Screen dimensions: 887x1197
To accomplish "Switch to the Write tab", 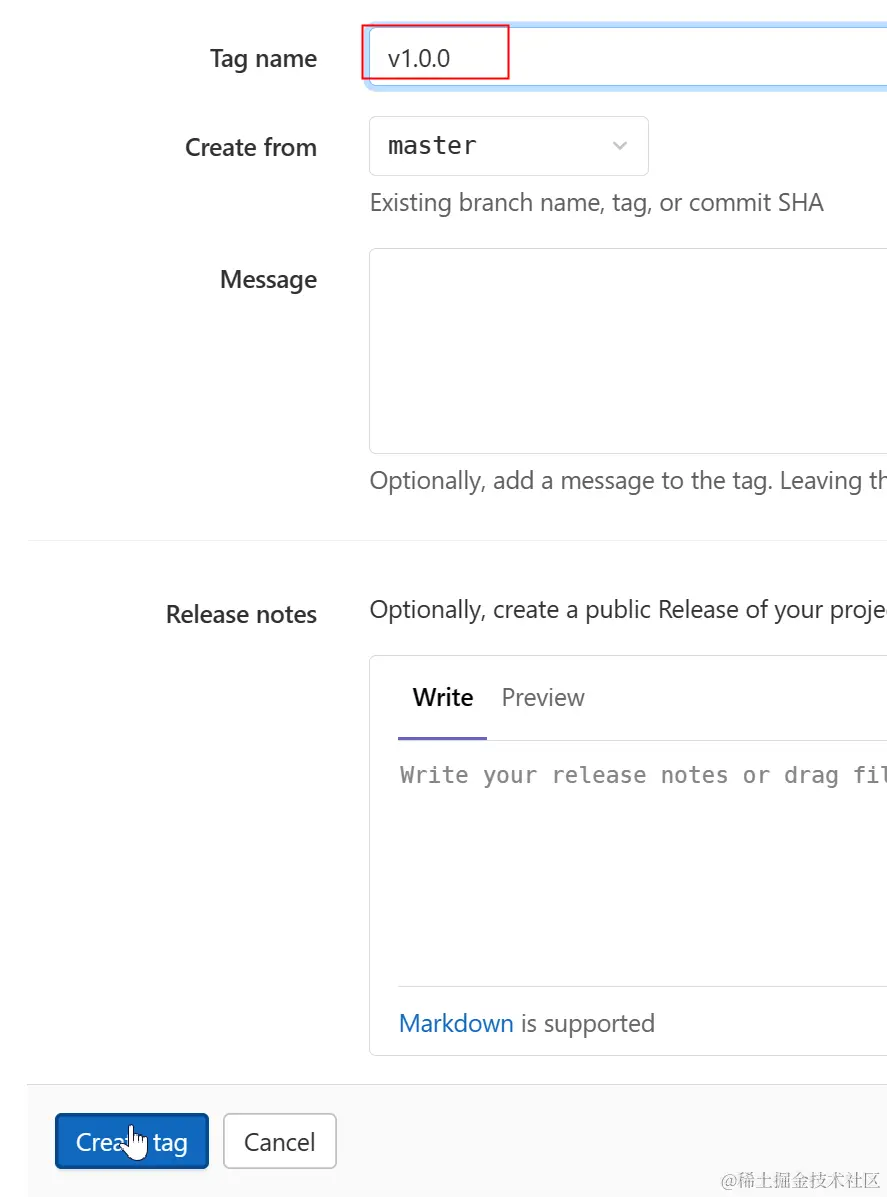I will pyautogui.click(x=442, y=697).
